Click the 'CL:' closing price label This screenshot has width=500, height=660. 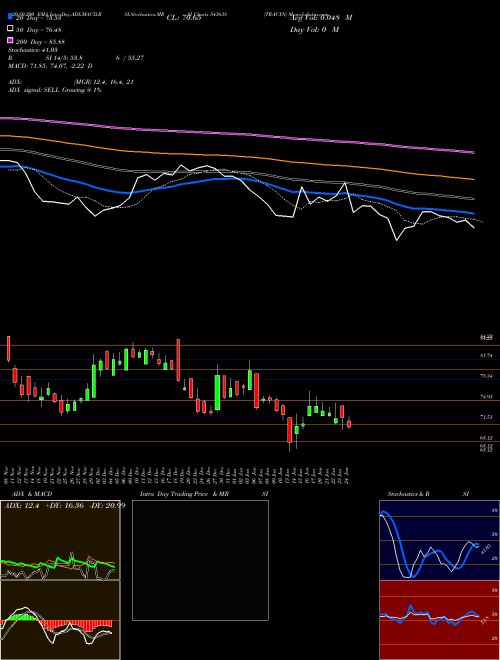186,18
